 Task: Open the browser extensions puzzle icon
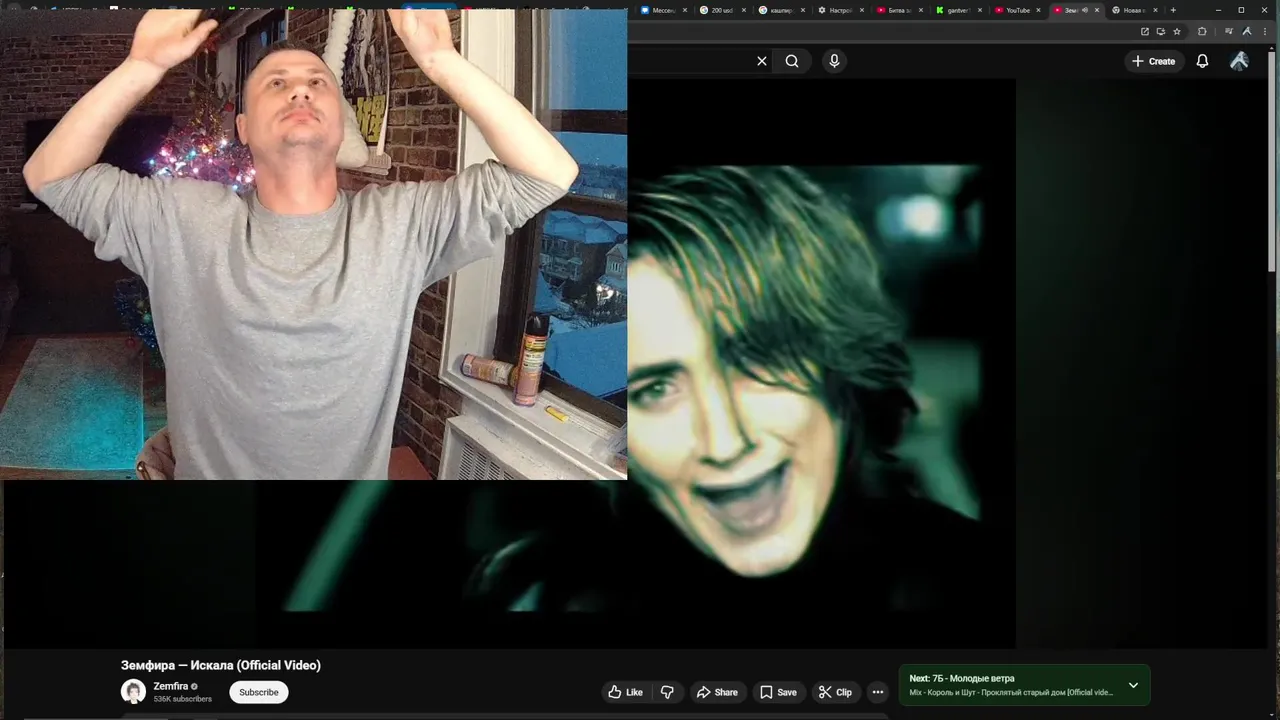(1202, 31)
